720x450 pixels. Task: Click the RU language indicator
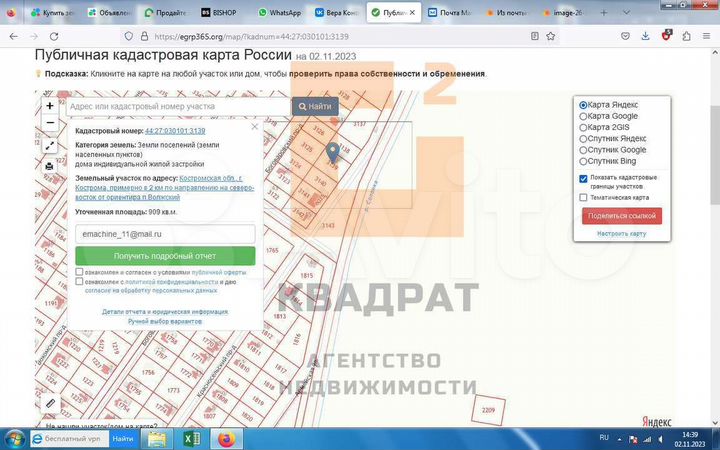tap(604, 438)
